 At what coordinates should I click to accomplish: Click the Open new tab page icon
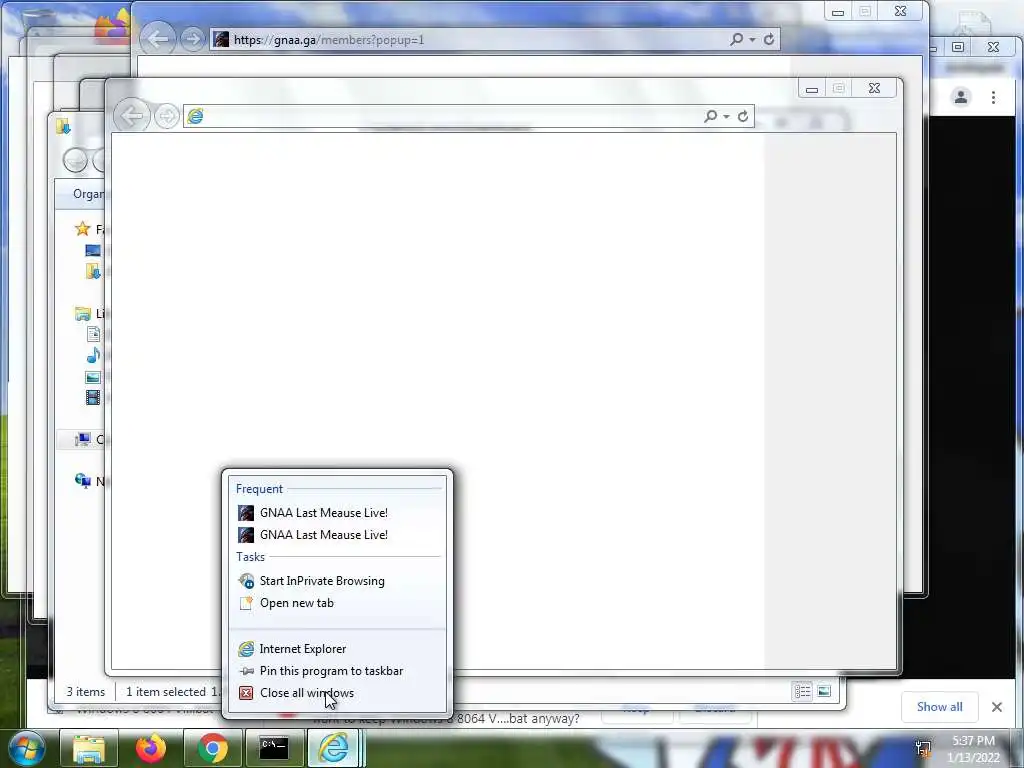(x=246, y=603)
